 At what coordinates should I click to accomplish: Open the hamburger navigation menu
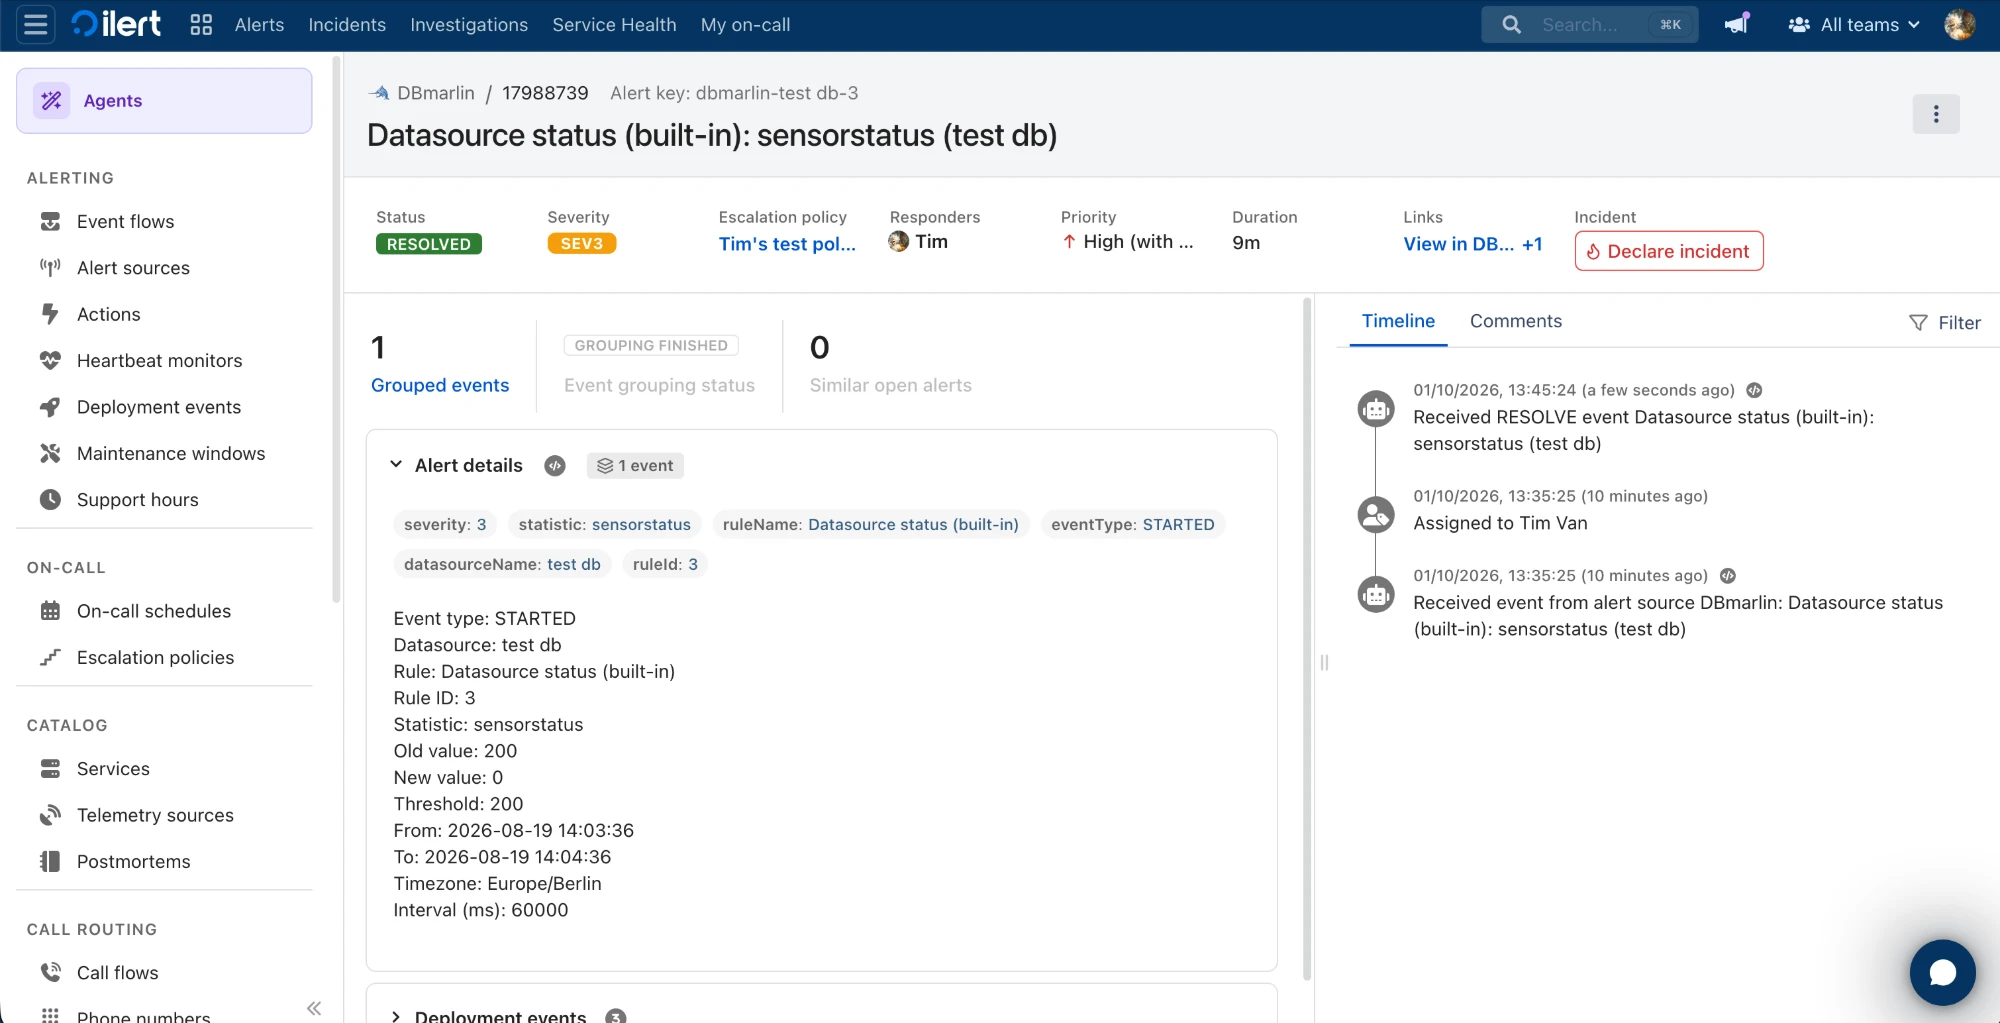[36, 24]
